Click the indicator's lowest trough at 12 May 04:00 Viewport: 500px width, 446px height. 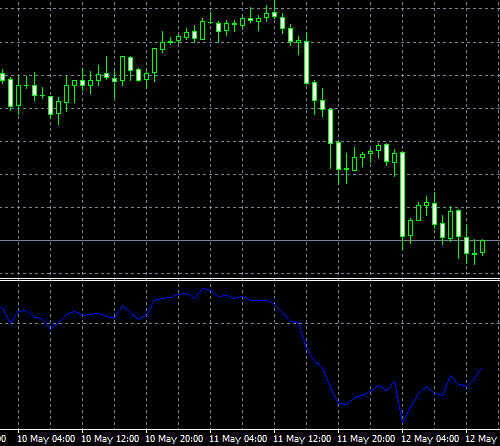(403, 423)
